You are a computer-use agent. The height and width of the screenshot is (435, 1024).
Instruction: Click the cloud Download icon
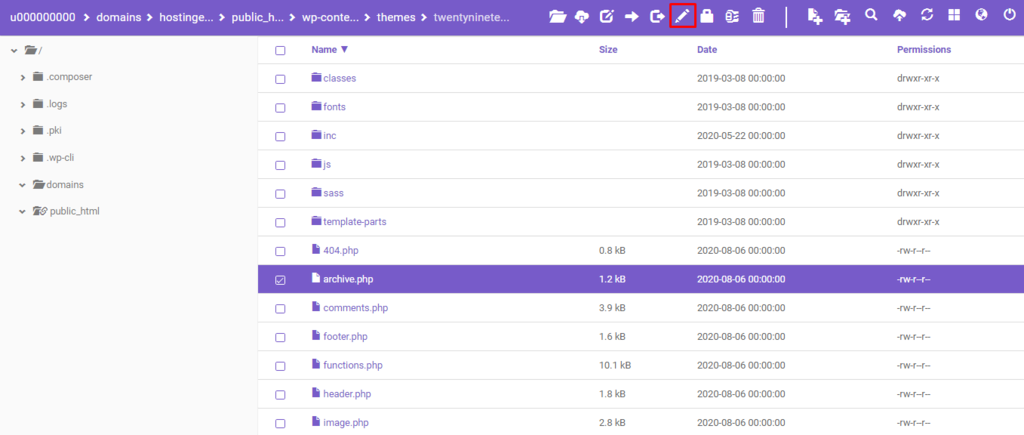click(x=581, y=17)
